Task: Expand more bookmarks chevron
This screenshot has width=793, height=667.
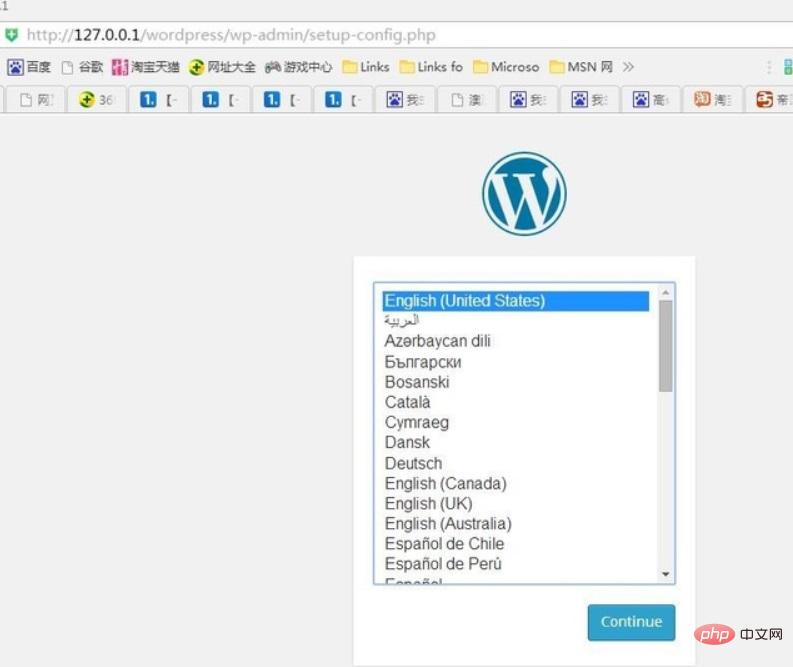Action: coord(628,67)
